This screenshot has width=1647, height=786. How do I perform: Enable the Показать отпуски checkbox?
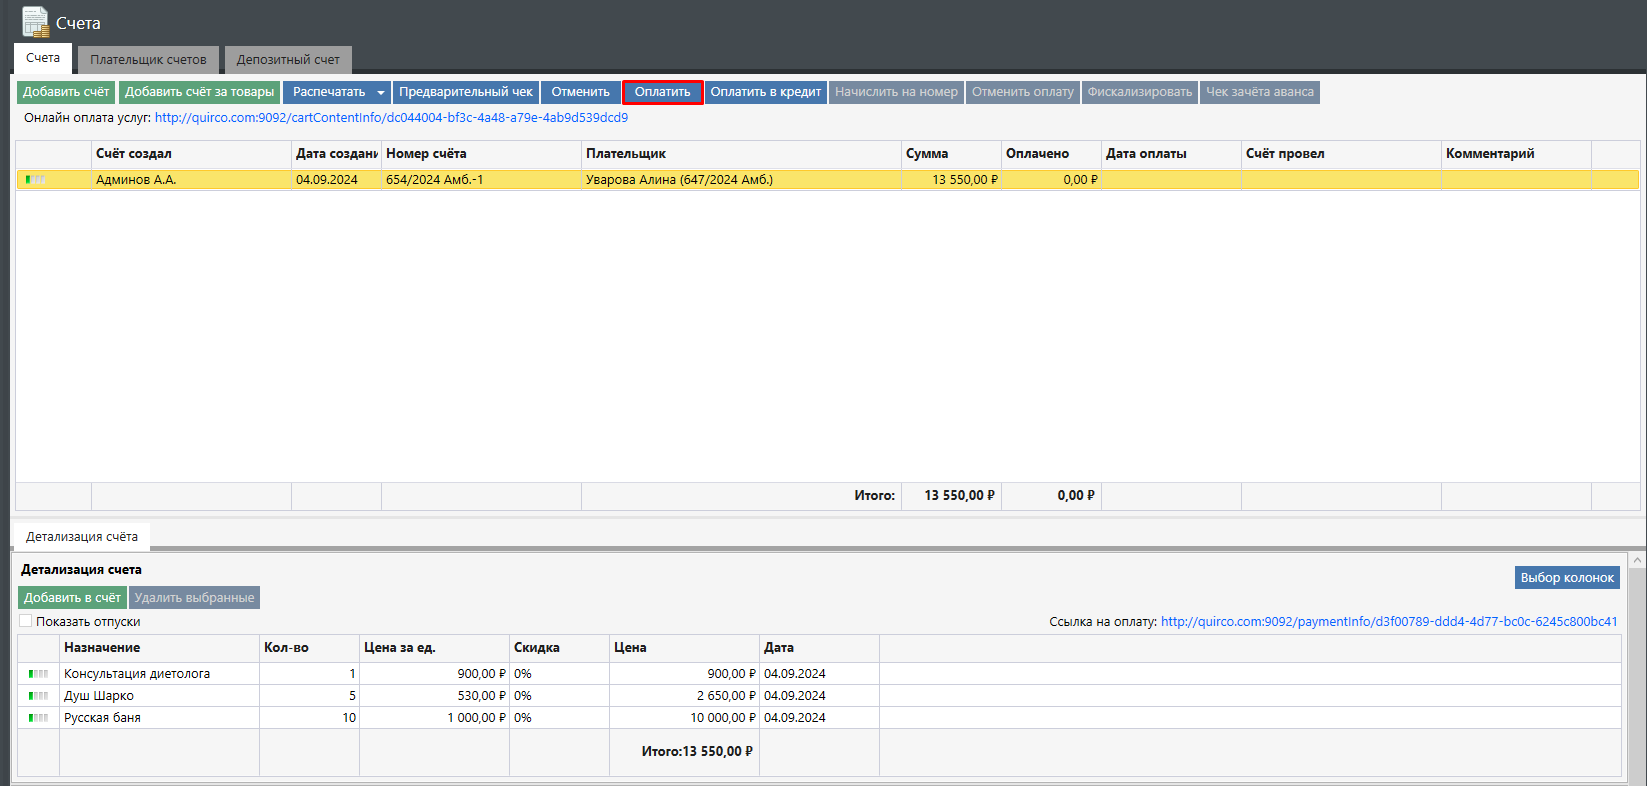26,621
